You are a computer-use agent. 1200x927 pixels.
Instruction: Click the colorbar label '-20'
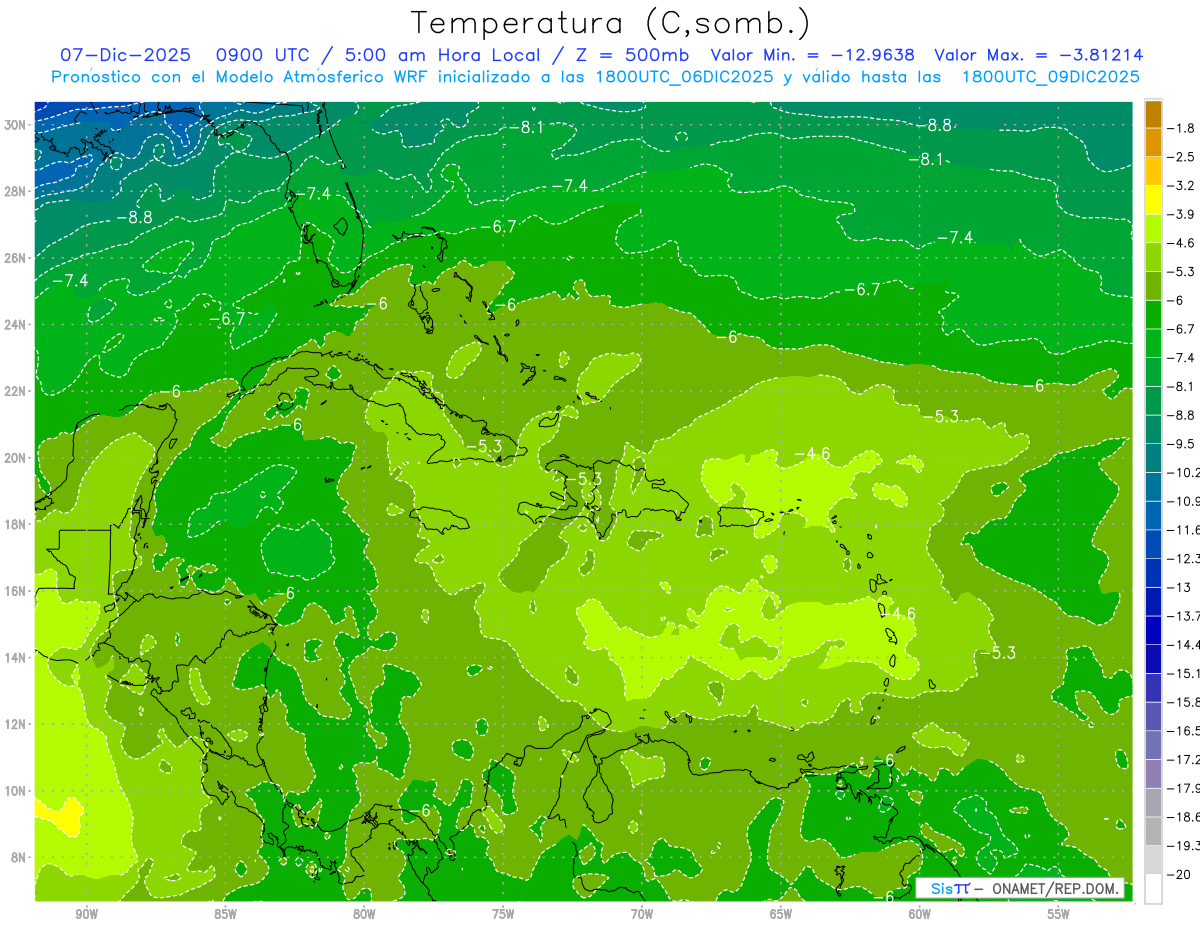pos(1178,875)
